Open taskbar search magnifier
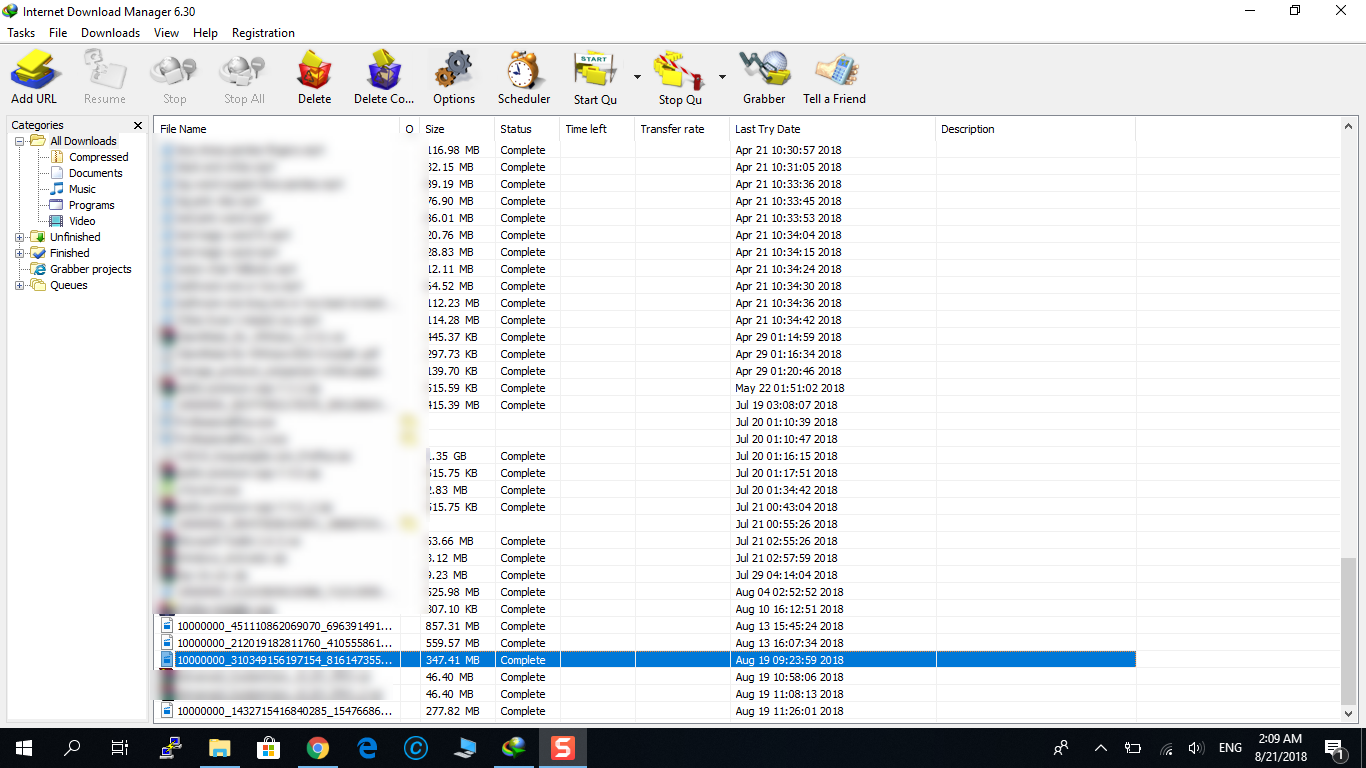Screen dimensions: 1366x768 click(x=72, y=748)
